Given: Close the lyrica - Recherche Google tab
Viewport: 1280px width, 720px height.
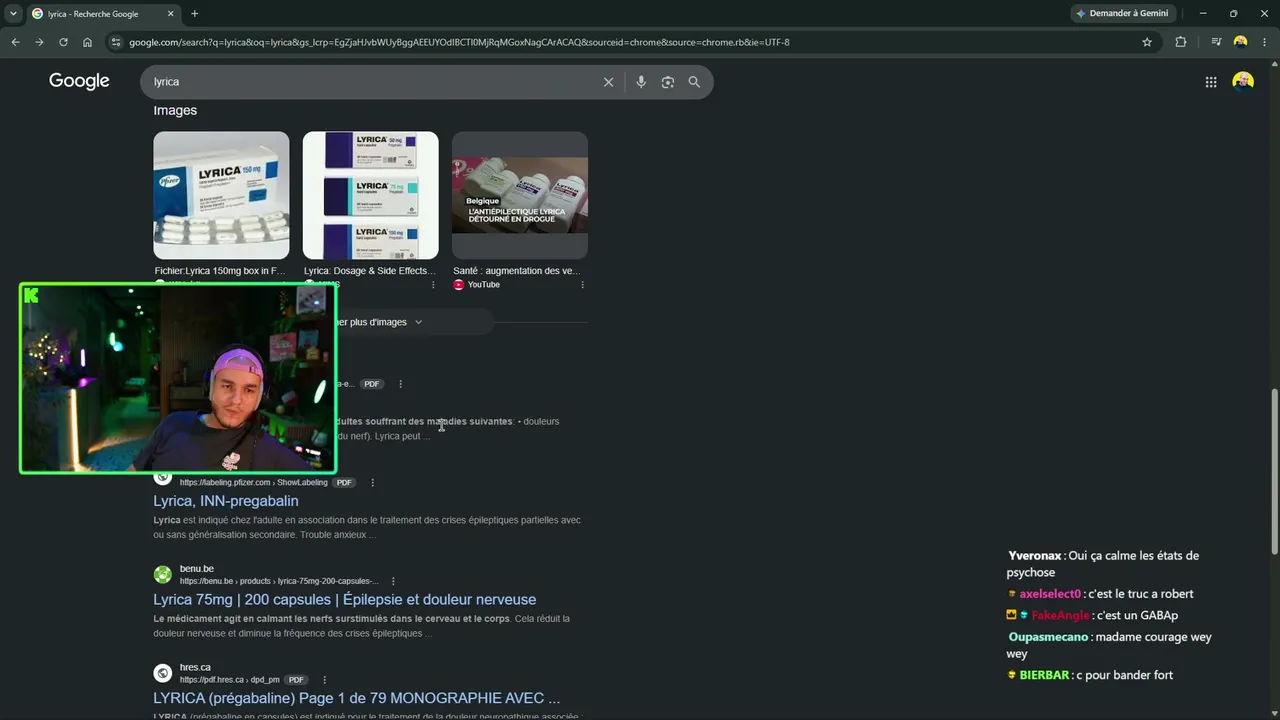Looking at the screenshot, I should click(171, 14).
